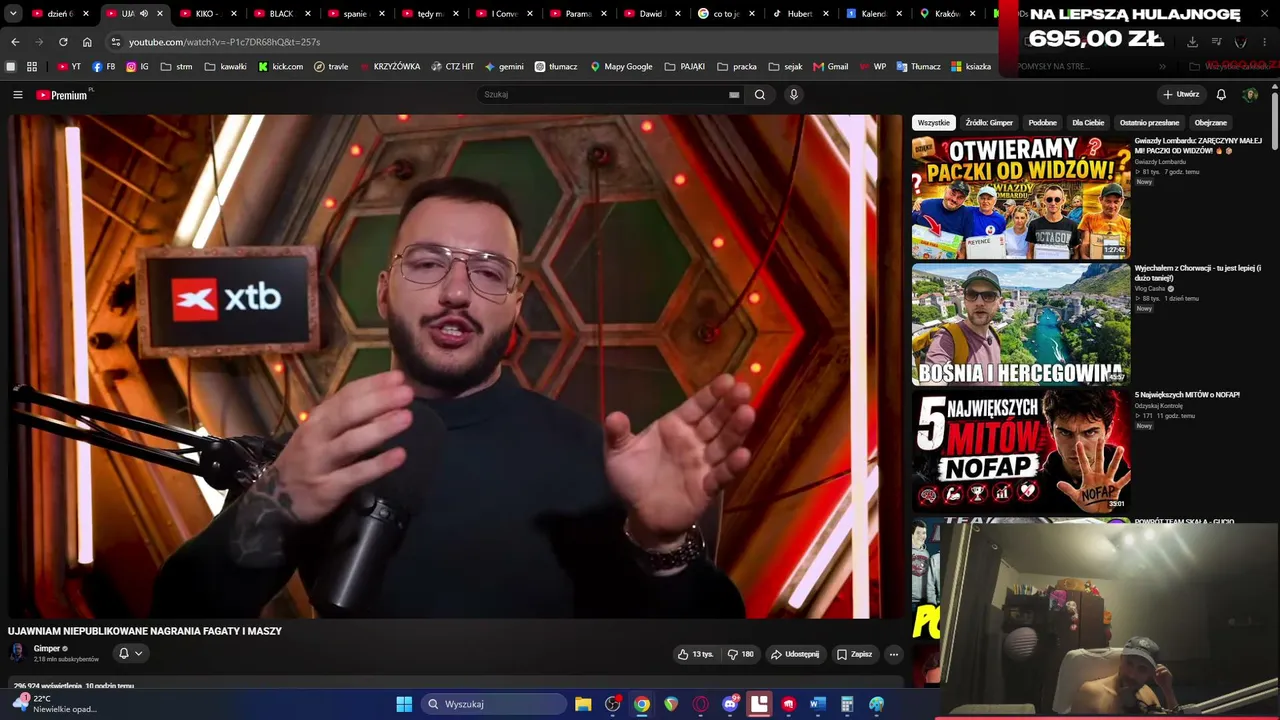1280x720 pixels.
Task: Open the PAJĄKI bookmarks folder
Action: [x=685, y=67]
